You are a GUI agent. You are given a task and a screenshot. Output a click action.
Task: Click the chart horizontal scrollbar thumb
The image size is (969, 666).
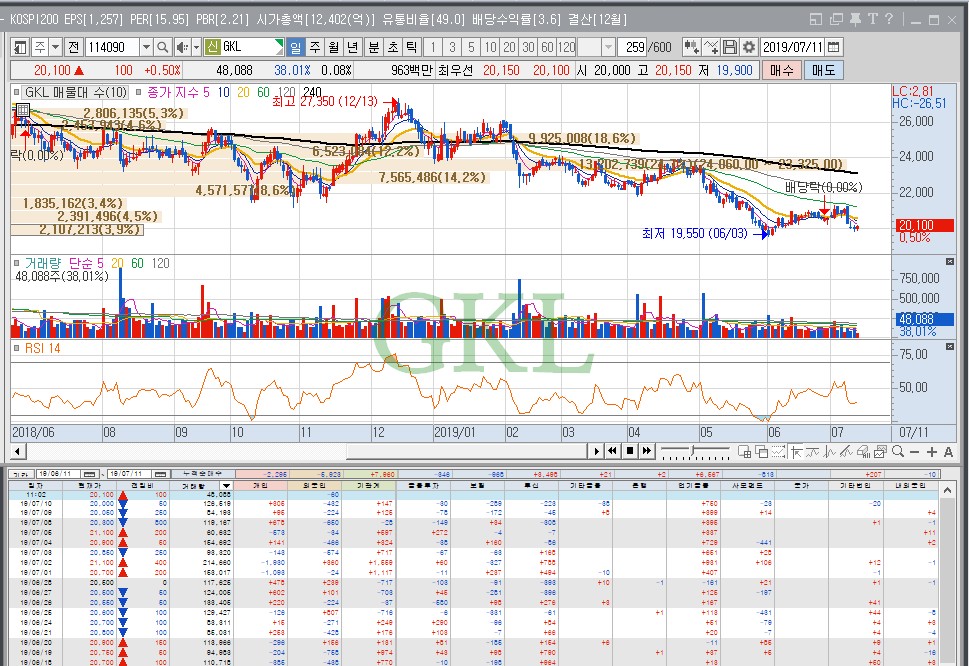(466, 451)
